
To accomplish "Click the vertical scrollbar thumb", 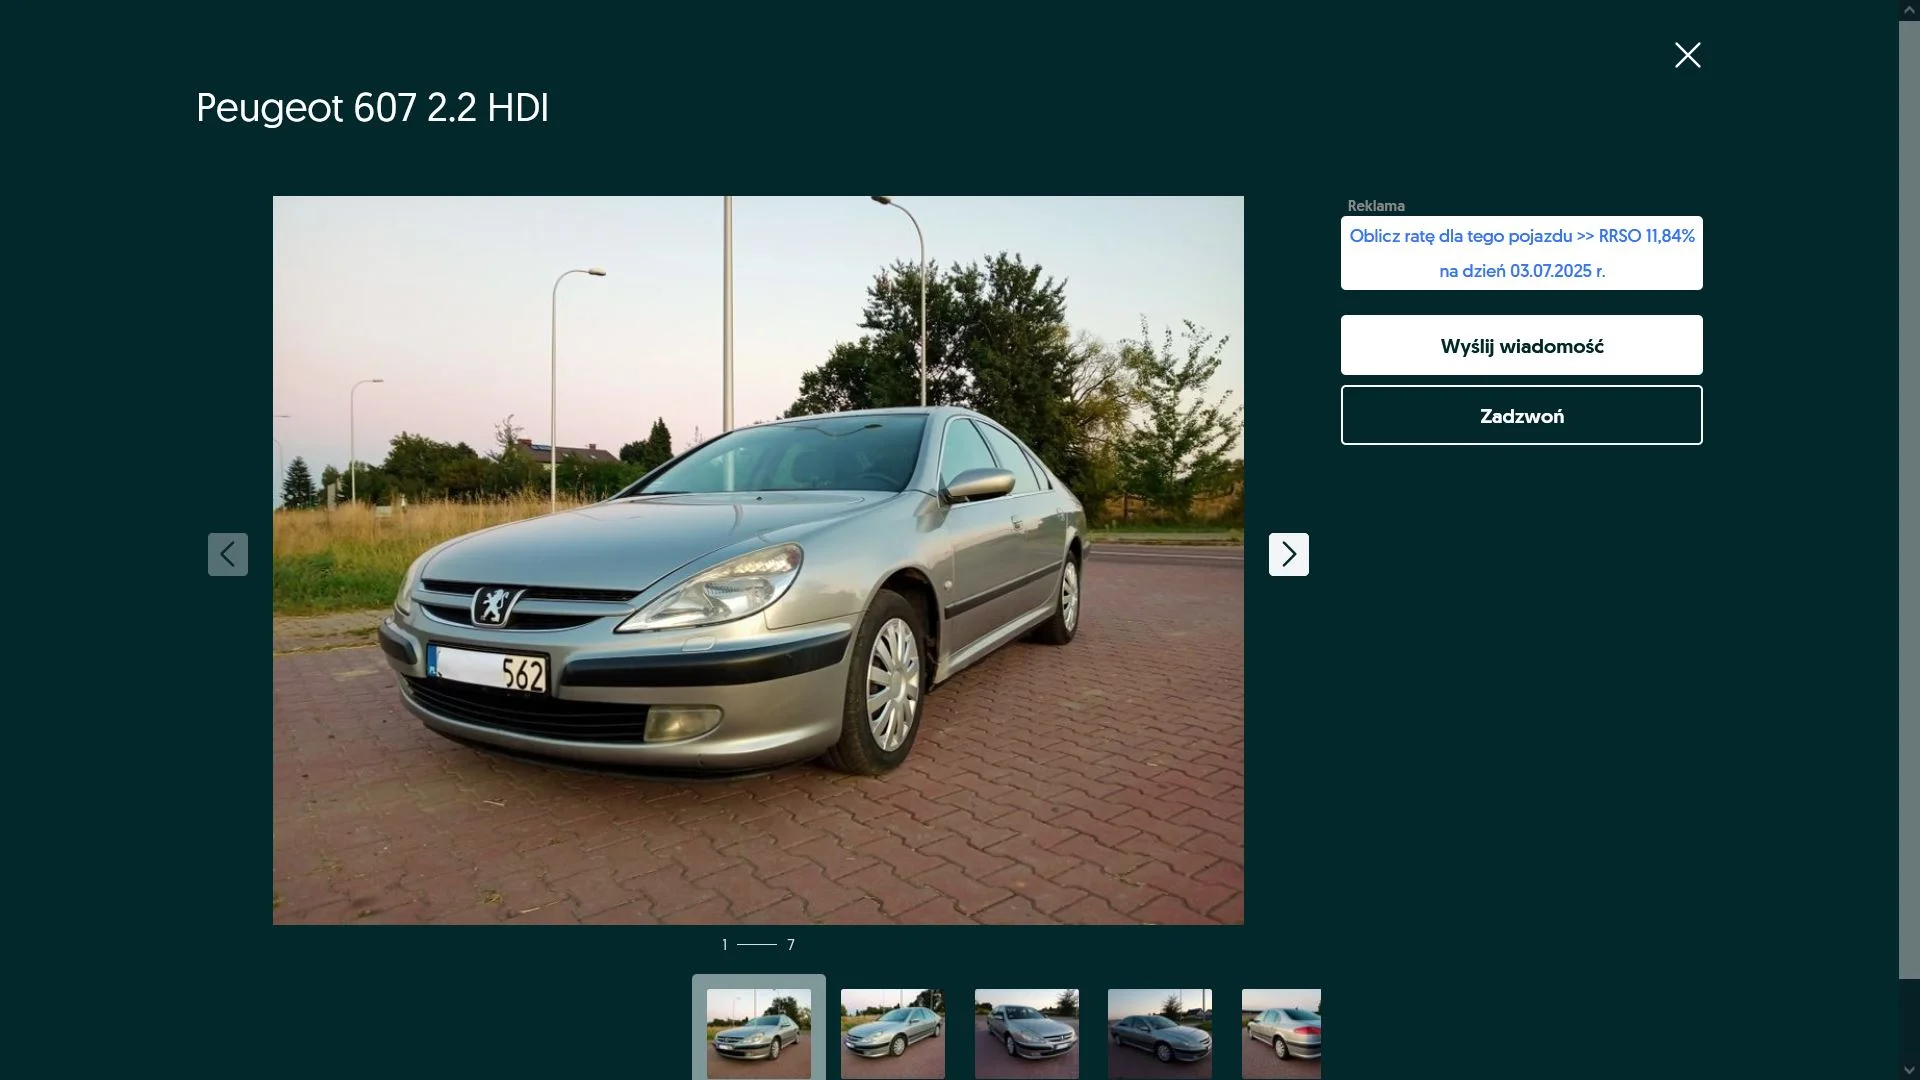I will [1909, 499].
